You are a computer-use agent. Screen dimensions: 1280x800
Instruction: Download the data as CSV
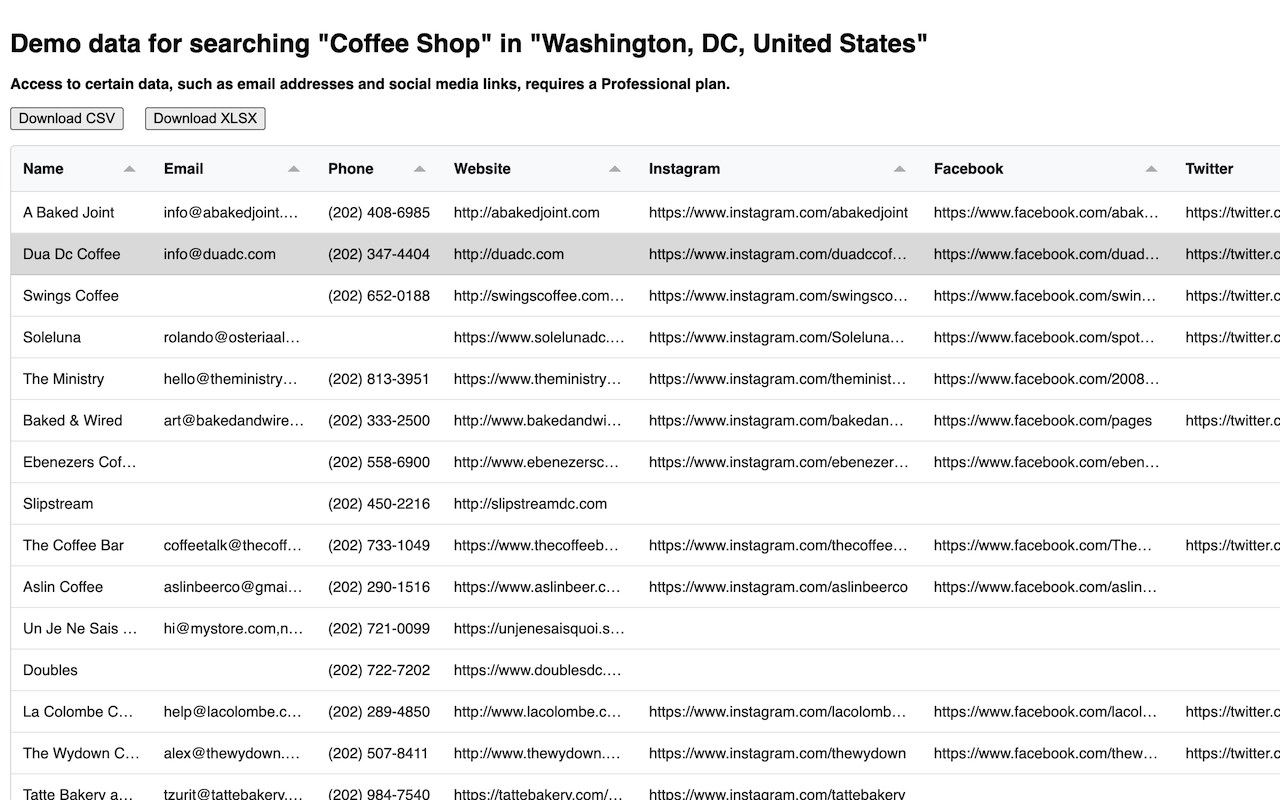coord(67,118)
